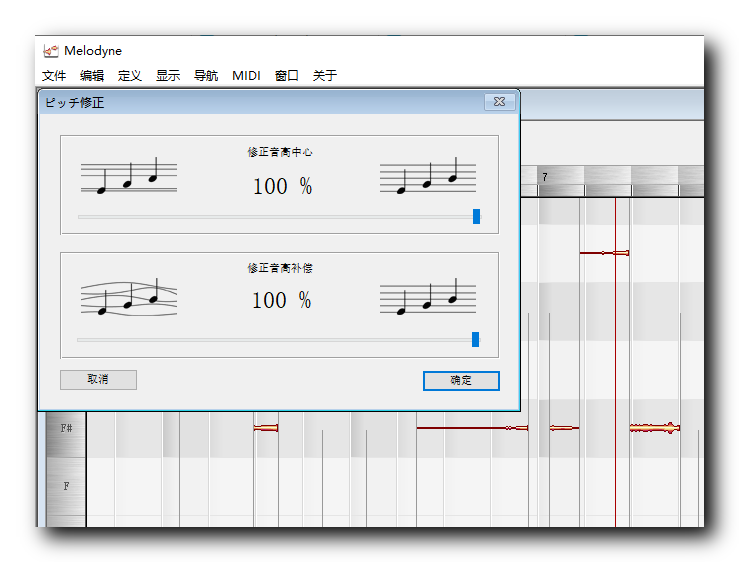Confirm with the 确定 button
Screen dimensions: 739x562
point(461,380)
